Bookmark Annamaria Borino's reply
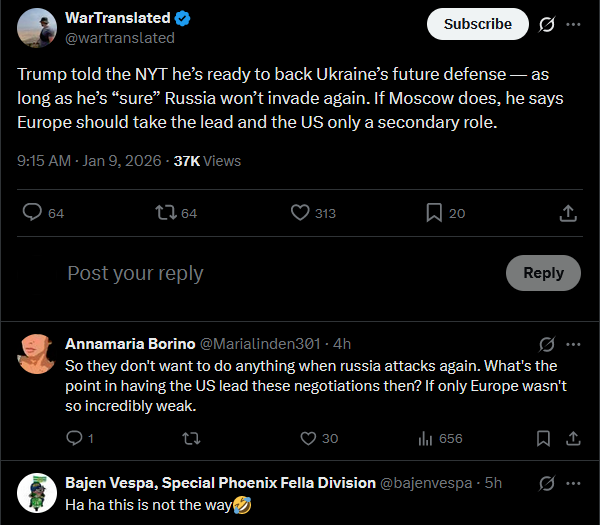 (x=543, y=438)
